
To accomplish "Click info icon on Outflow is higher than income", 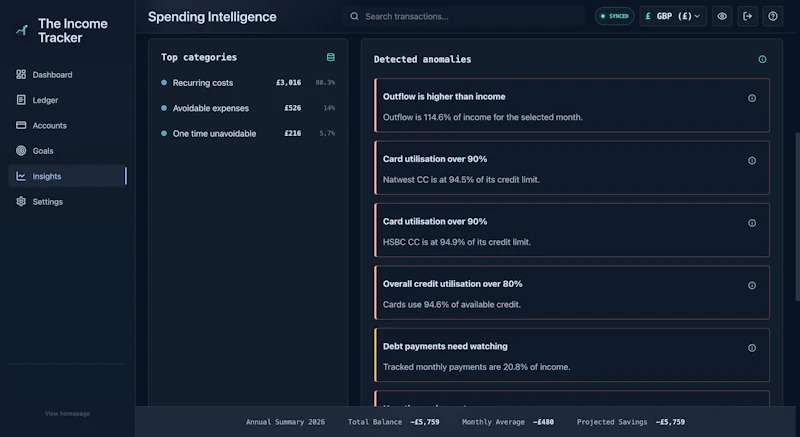I will [752, 98].
